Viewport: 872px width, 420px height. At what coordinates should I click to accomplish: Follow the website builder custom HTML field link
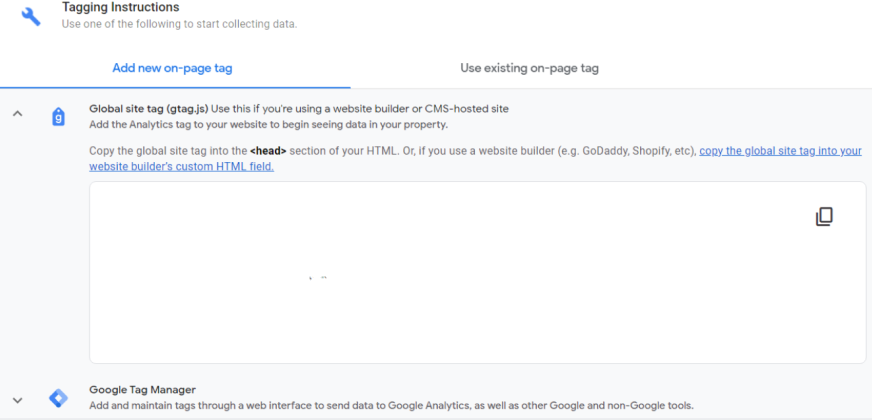780,151
